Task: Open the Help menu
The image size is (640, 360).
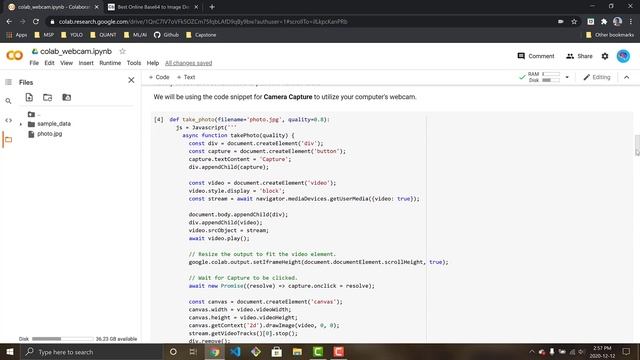Action: click(153, 63)
